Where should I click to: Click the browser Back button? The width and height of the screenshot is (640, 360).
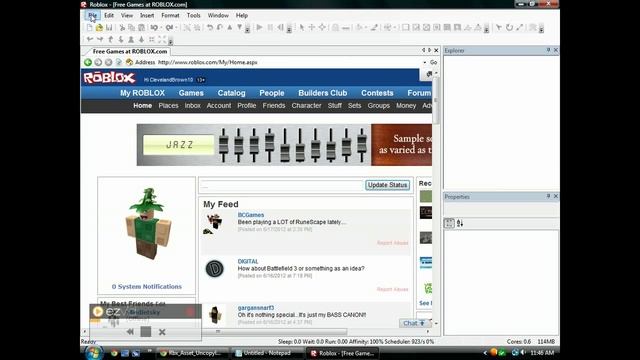pyautogui.click(x=88, y=62)
